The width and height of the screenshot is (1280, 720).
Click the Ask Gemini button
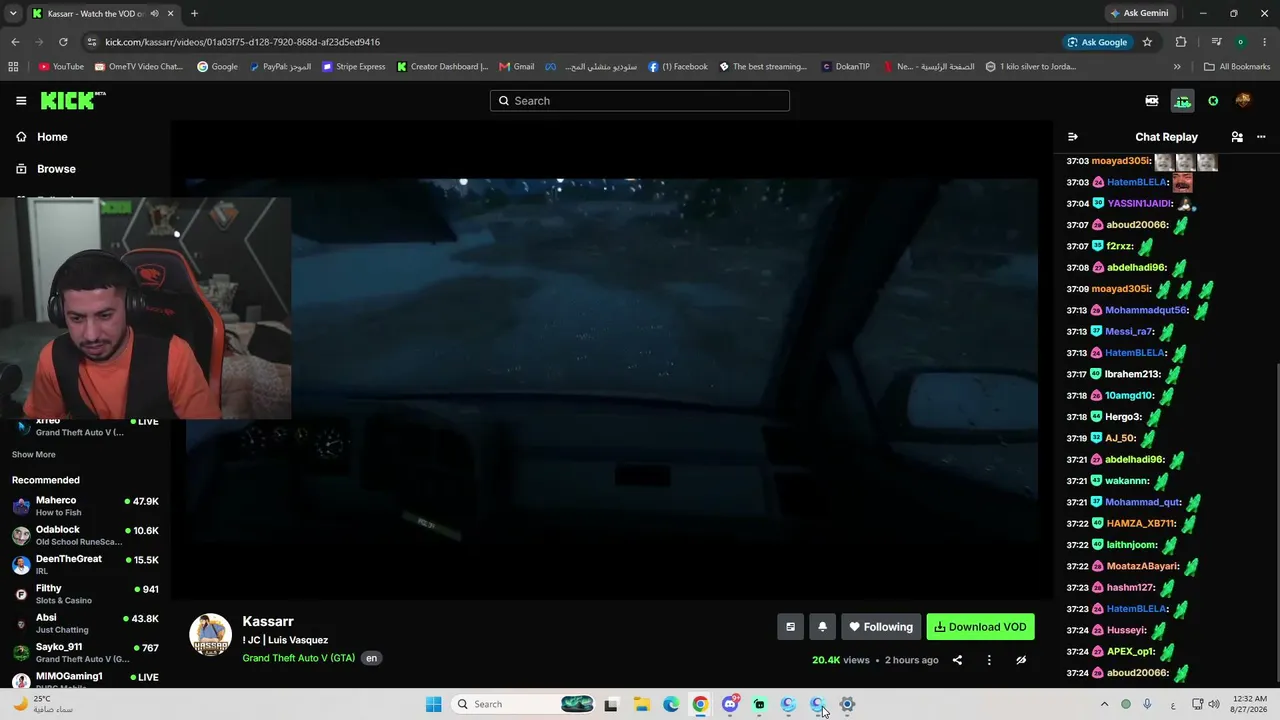click(1139, 13)
